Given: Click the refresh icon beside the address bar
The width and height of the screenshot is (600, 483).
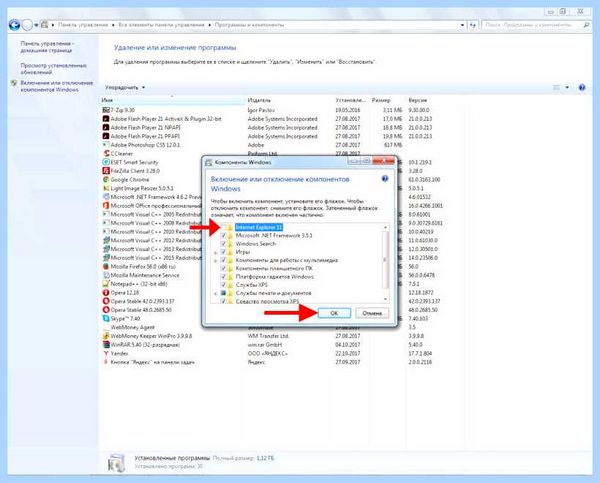Looking at the screenshot, I should (x=473, y=25).
